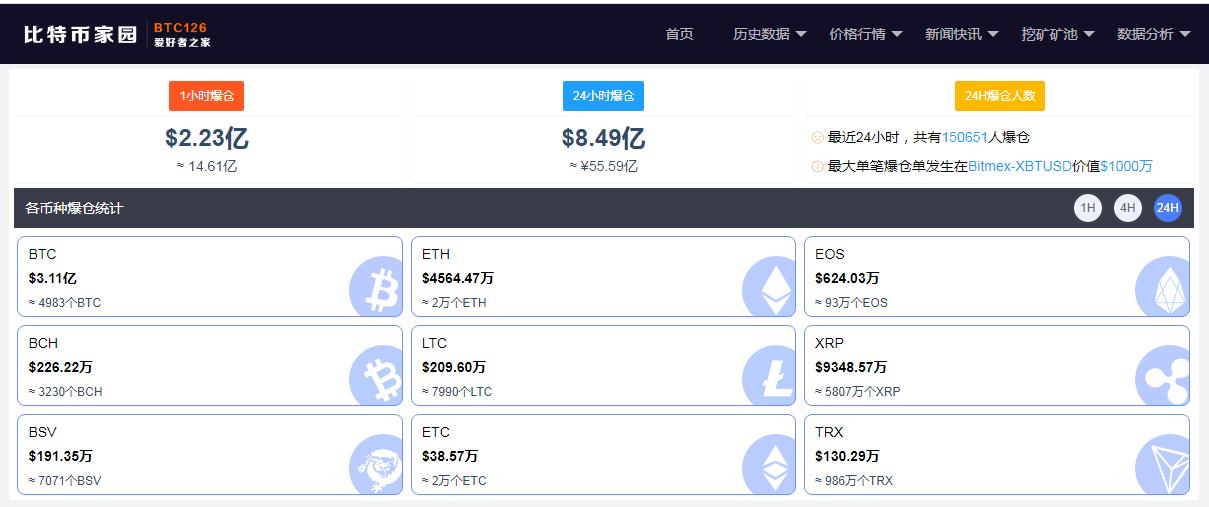The width and height of the screenshot is (1209, 507).
Task: Click the XRP Ripple logo icon
Action: [x=1162, y=379]
